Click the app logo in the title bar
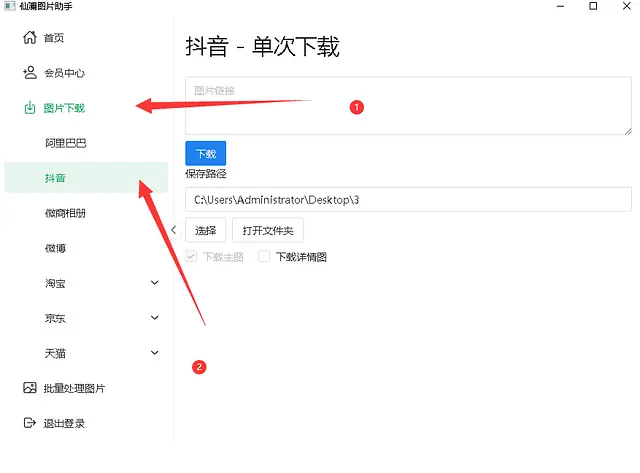 coord(9,6)
